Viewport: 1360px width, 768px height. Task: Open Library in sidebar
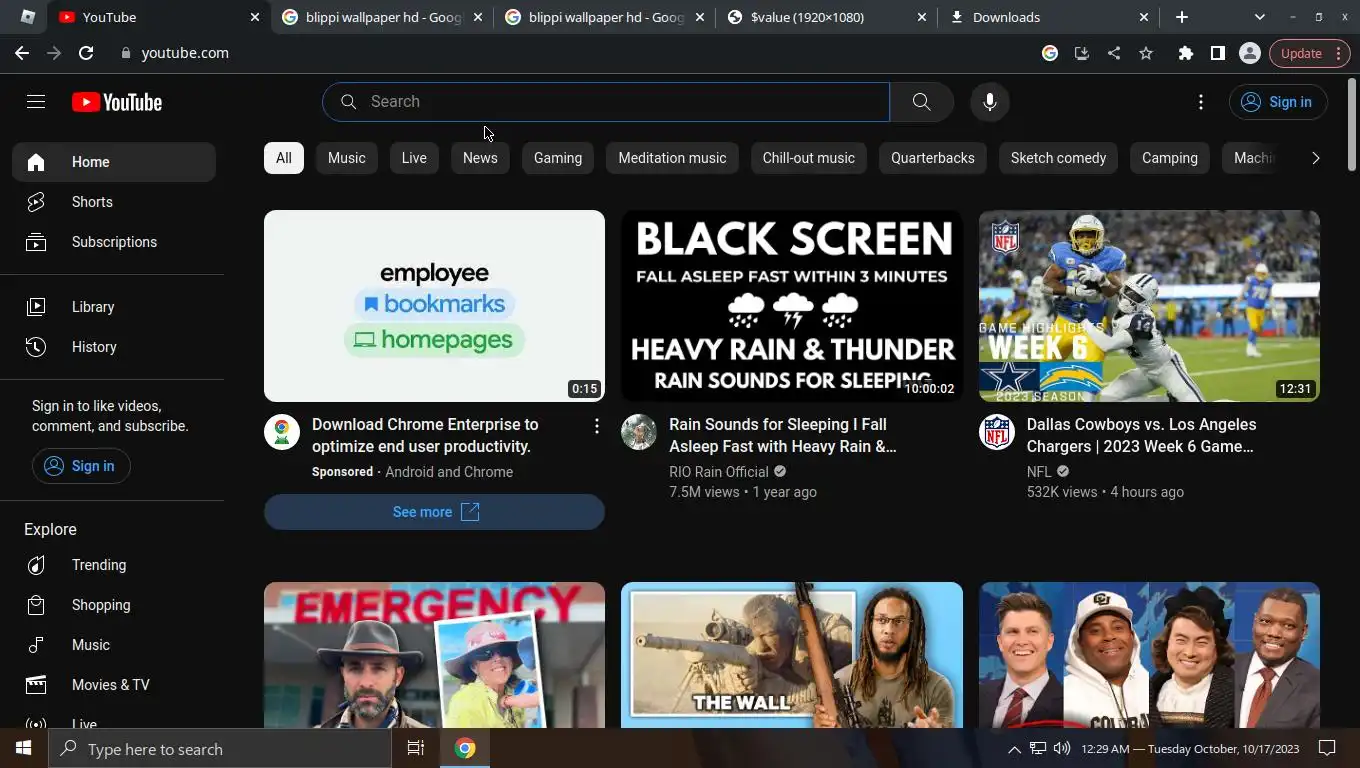pyautogui.click(x=114, y=307)
